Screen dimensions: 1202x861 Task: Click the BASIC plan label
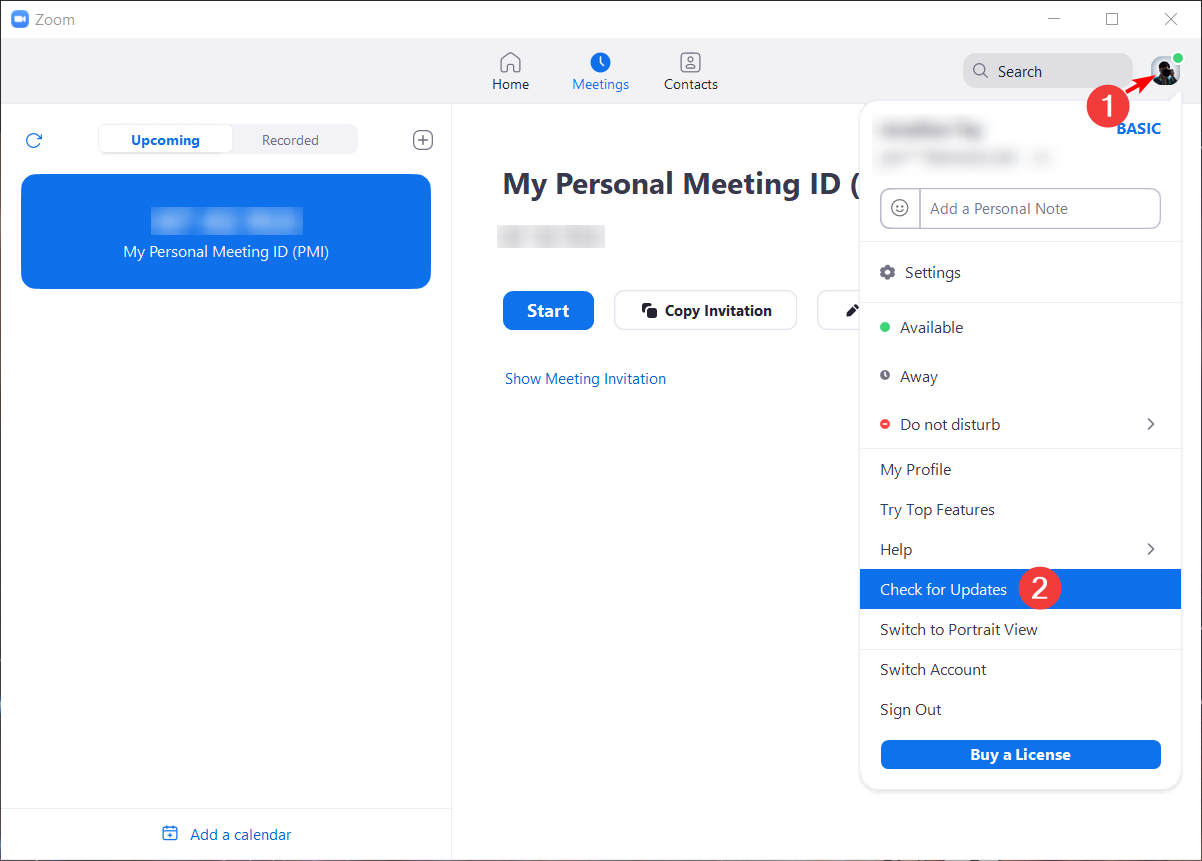tap(1138, 128)
